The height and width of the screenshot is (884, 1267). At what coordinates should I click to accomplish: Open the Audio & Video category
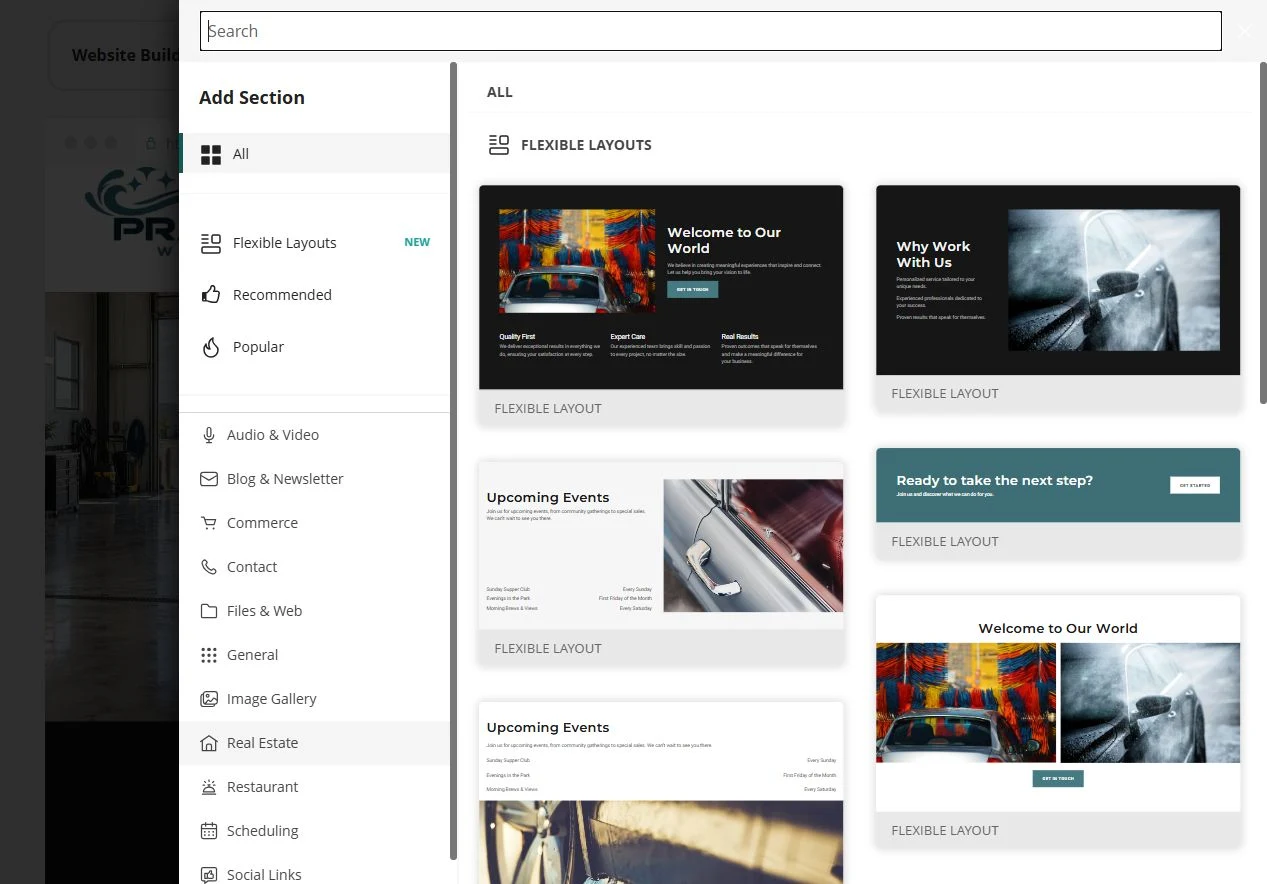click(x=315, y=435)
